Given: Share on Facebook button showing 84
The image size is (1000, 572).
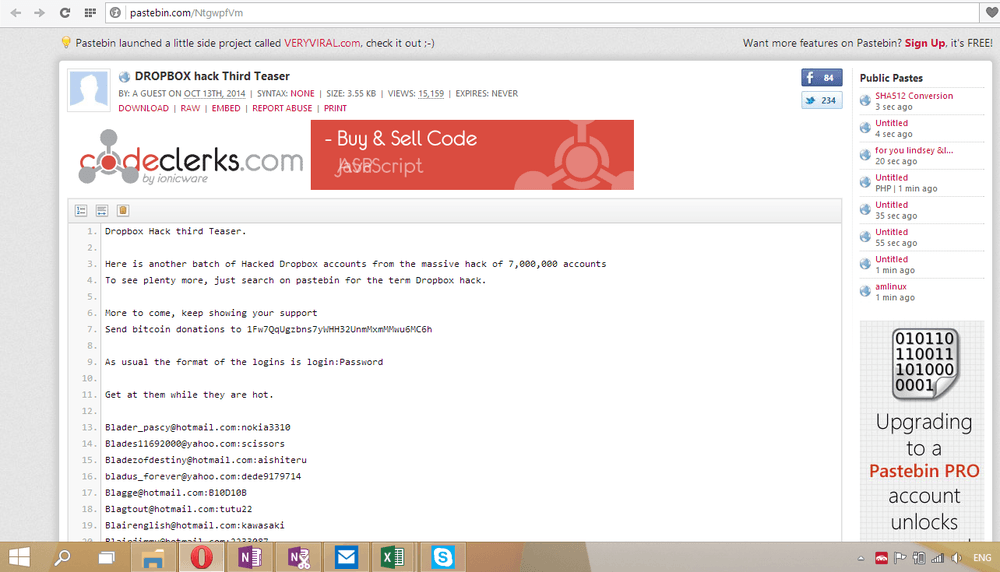Looking at the screenshot, I should click(x=821, y=78).
